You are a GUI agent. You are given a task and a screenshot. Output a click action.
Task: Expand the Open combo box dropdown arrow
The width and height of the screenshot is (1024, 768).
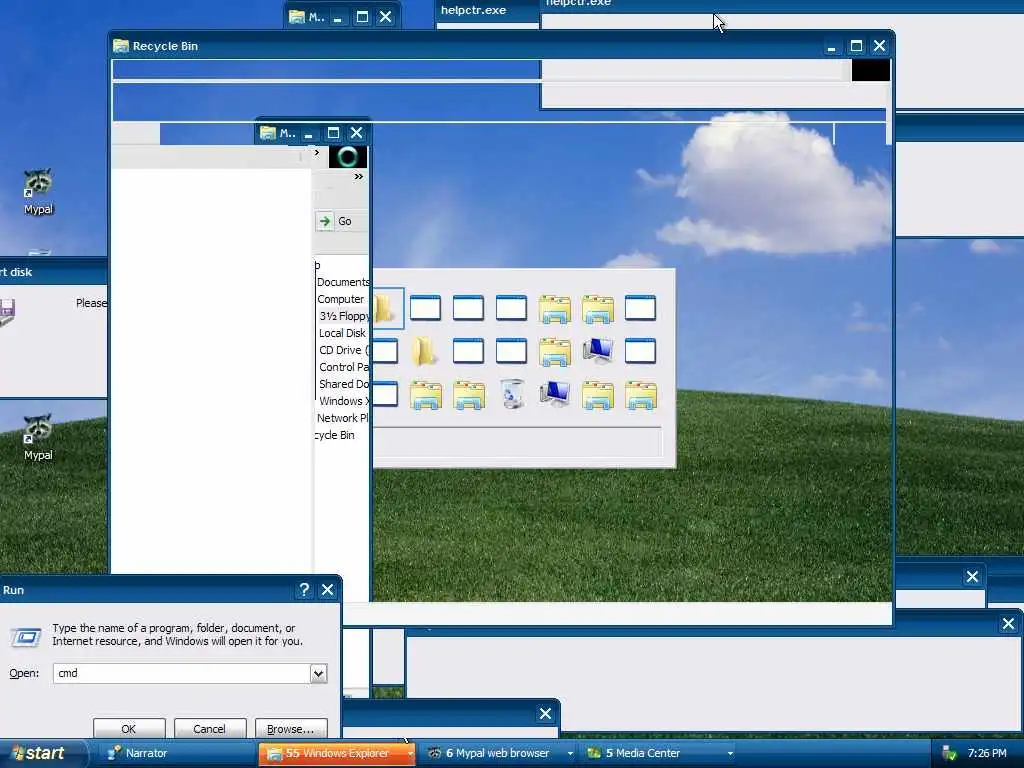pyautogui.click(x=318, y=673)
